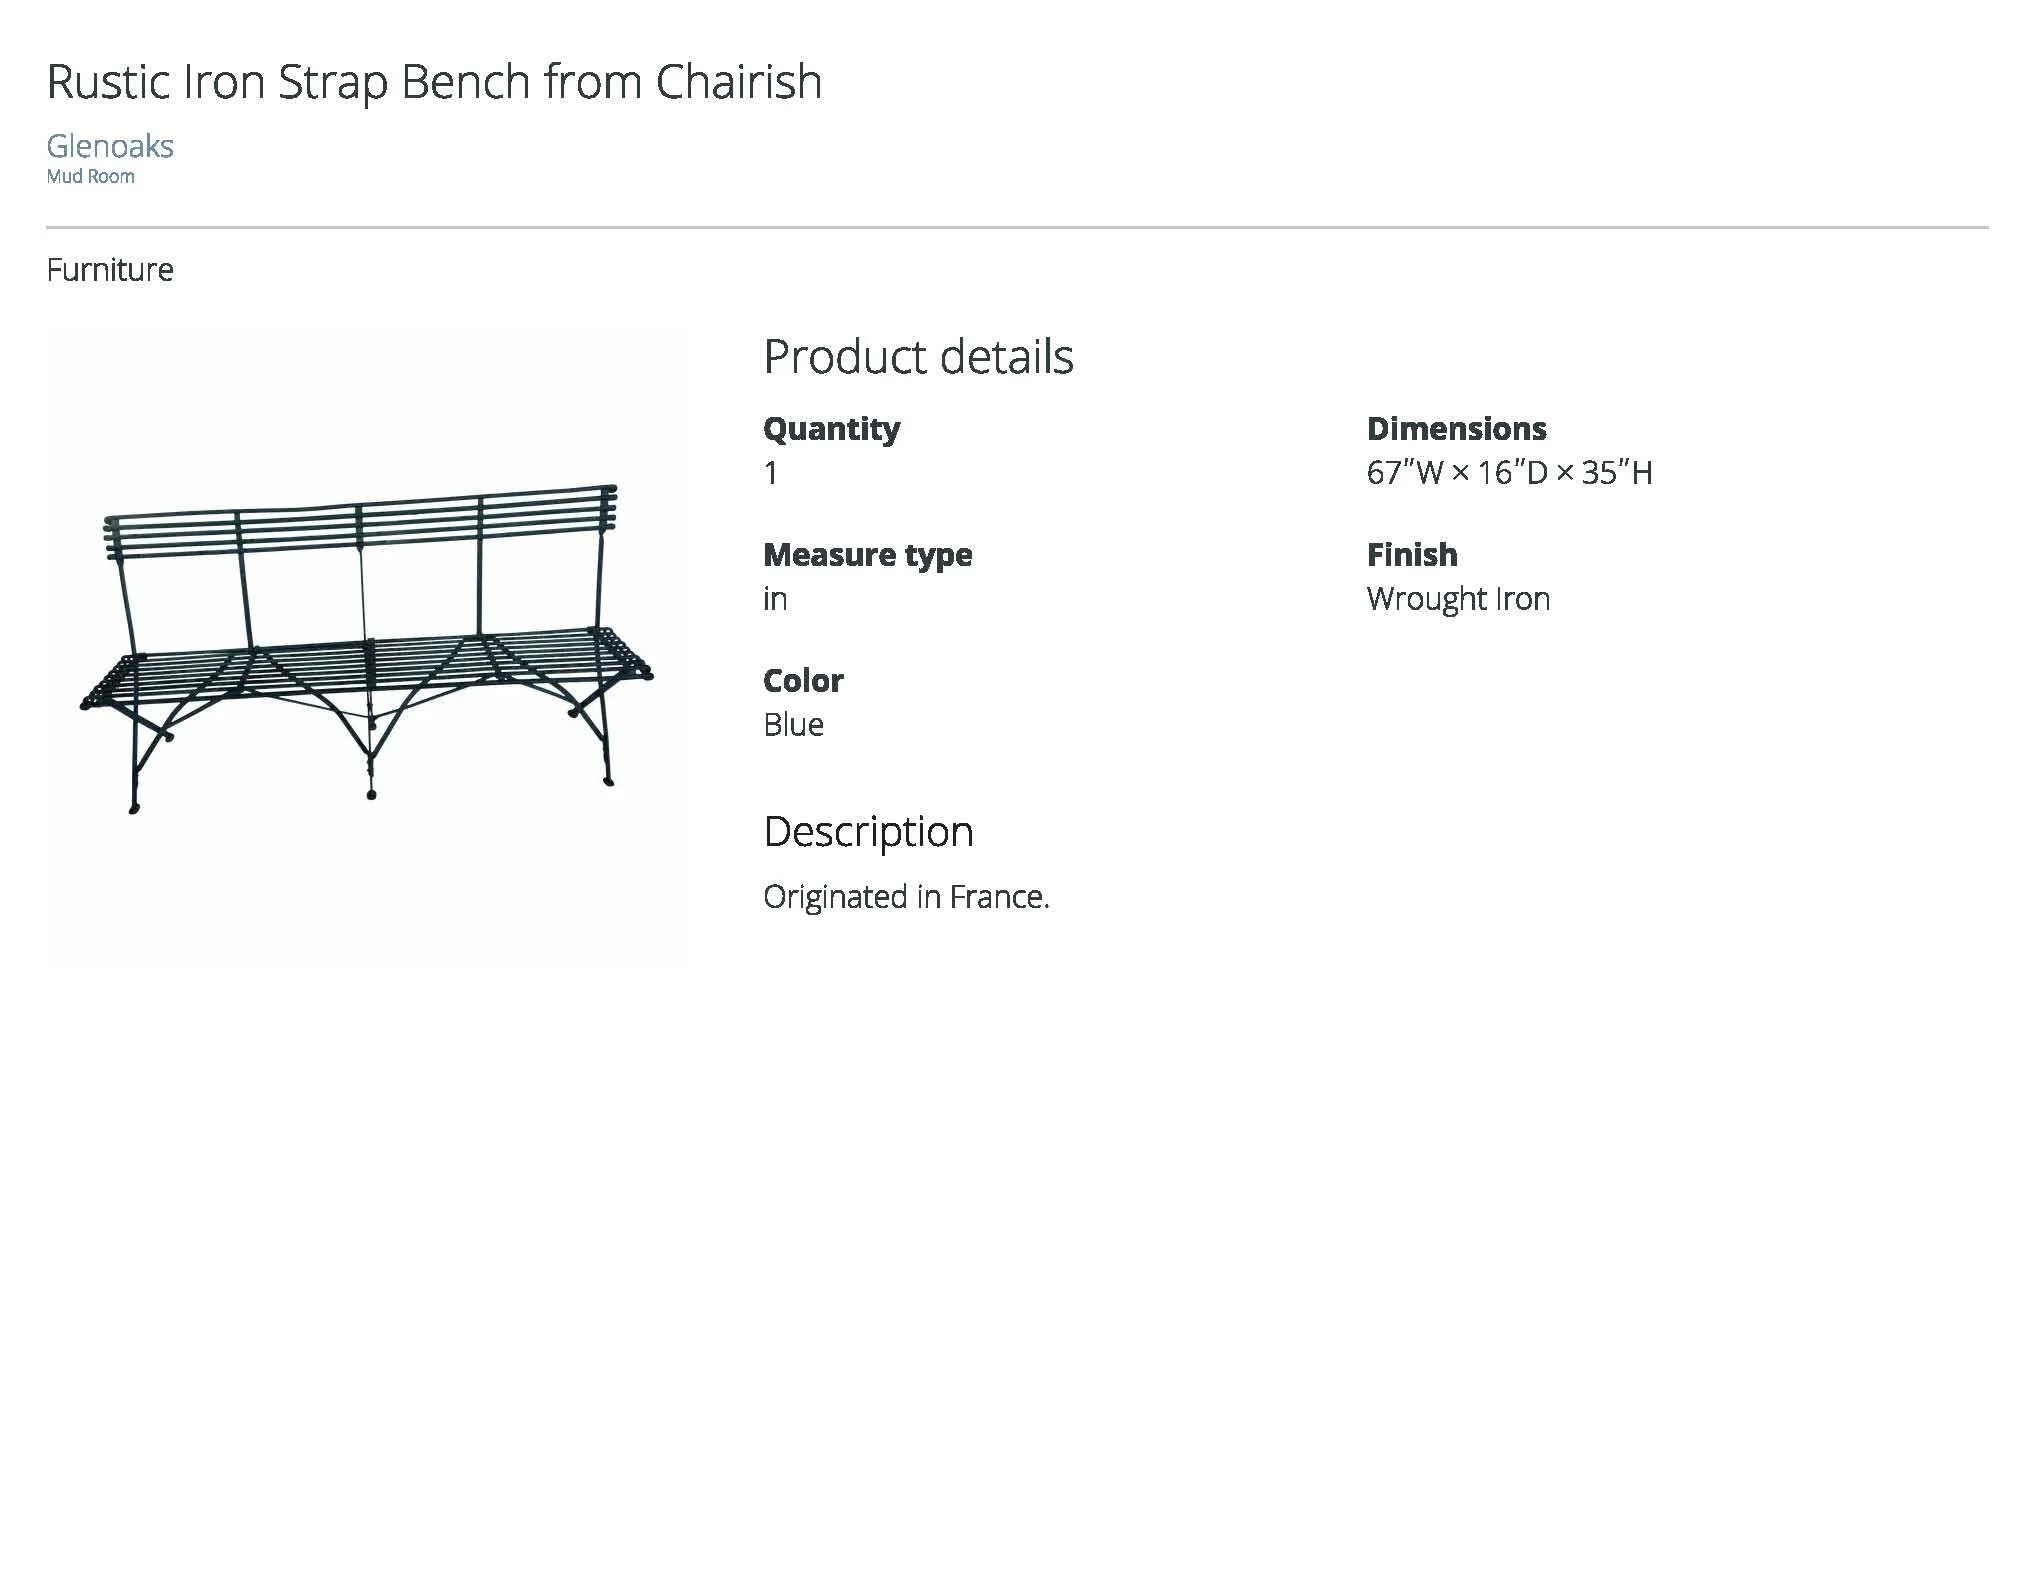2035x1573 pixels.
Task: Click the Wrought Iron finish value
Action: [1458, 599]
